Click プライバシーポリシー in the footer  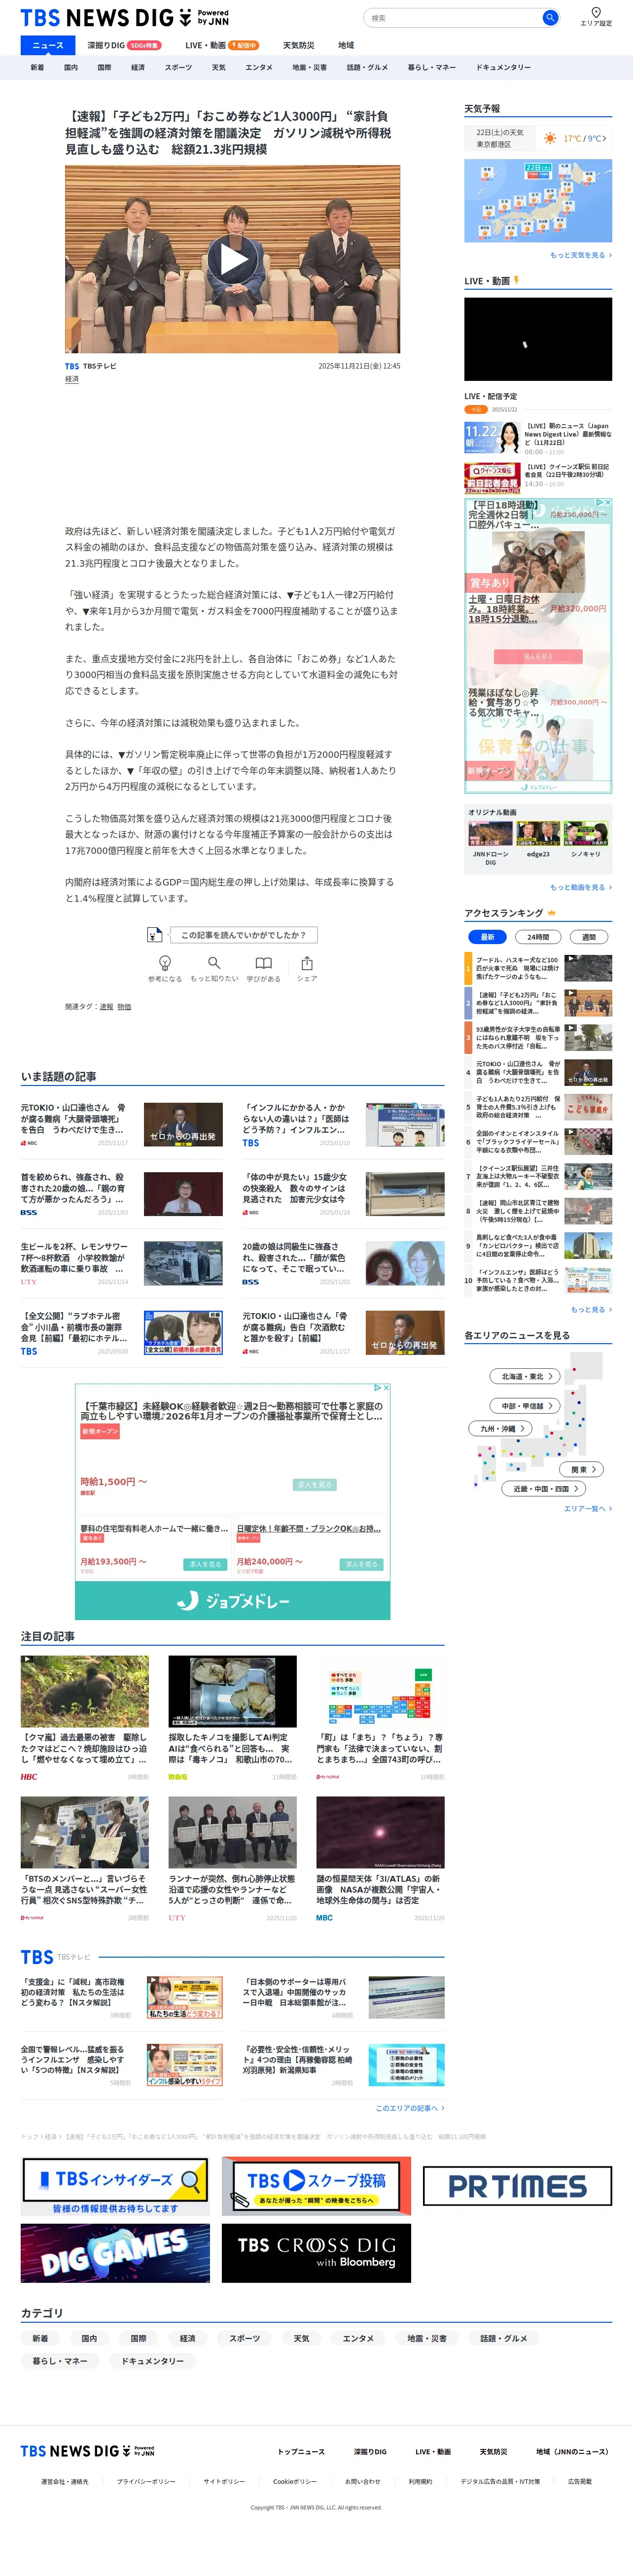tap(146, 2481)
